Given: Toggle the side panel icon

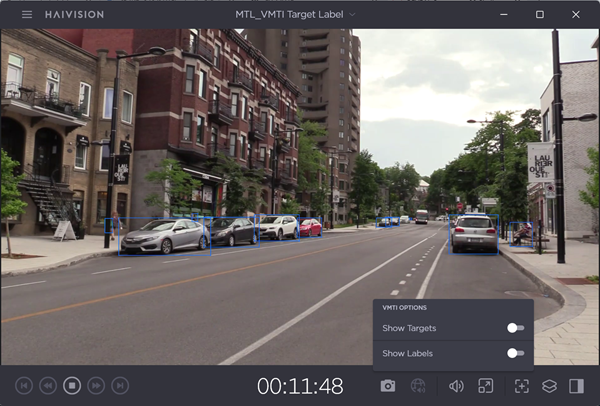Looking at the screenshot, I should pos(576,386).
